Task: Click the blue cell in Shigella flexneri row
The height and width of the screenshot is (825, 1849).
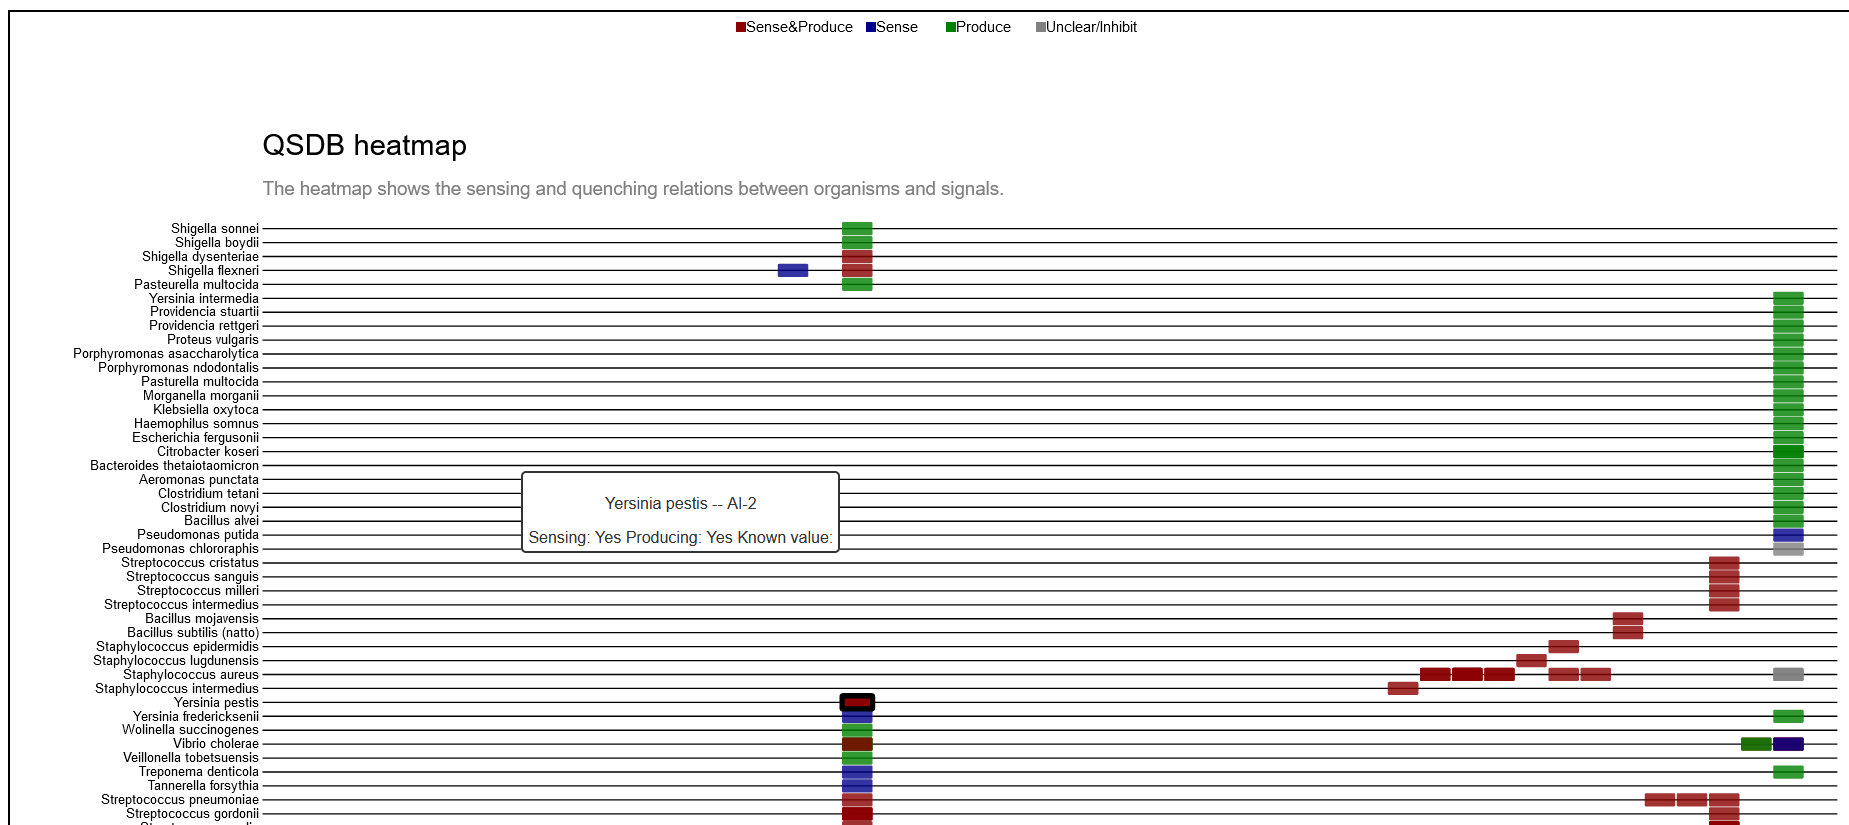Action: 793,271
